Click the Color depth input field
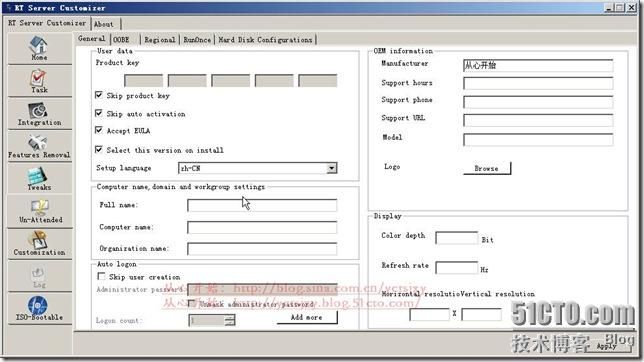The height and width of the screenshot is (362, 644). [x=456, y=238]
